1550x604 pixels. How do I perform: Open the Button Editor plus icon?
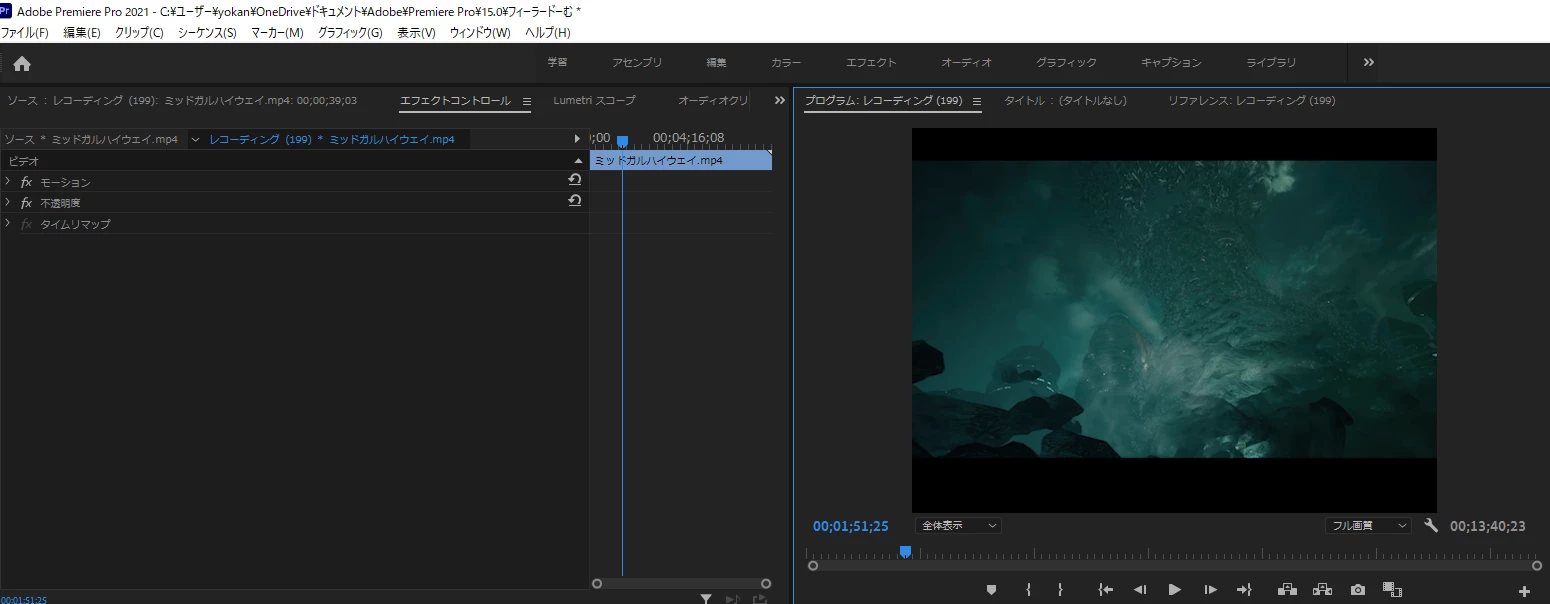click(x=1524, y=591)
